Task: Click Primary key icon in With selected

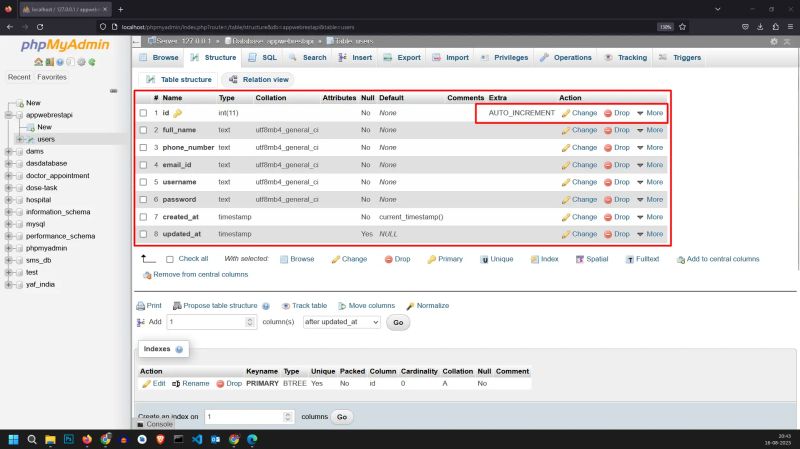Action: [x=432, y=259]
